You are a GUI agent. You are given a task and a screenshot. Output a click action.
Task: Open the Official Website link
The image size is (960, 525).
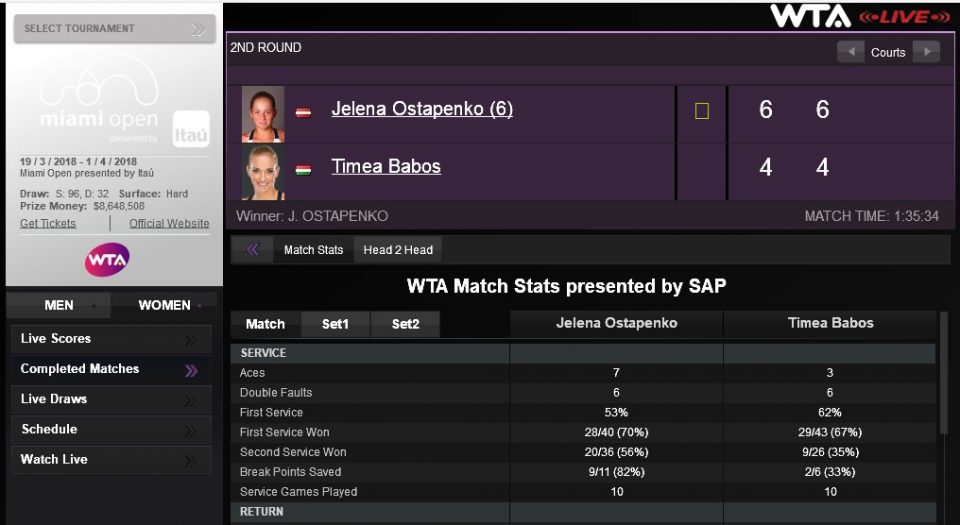[x=169, y=223]
